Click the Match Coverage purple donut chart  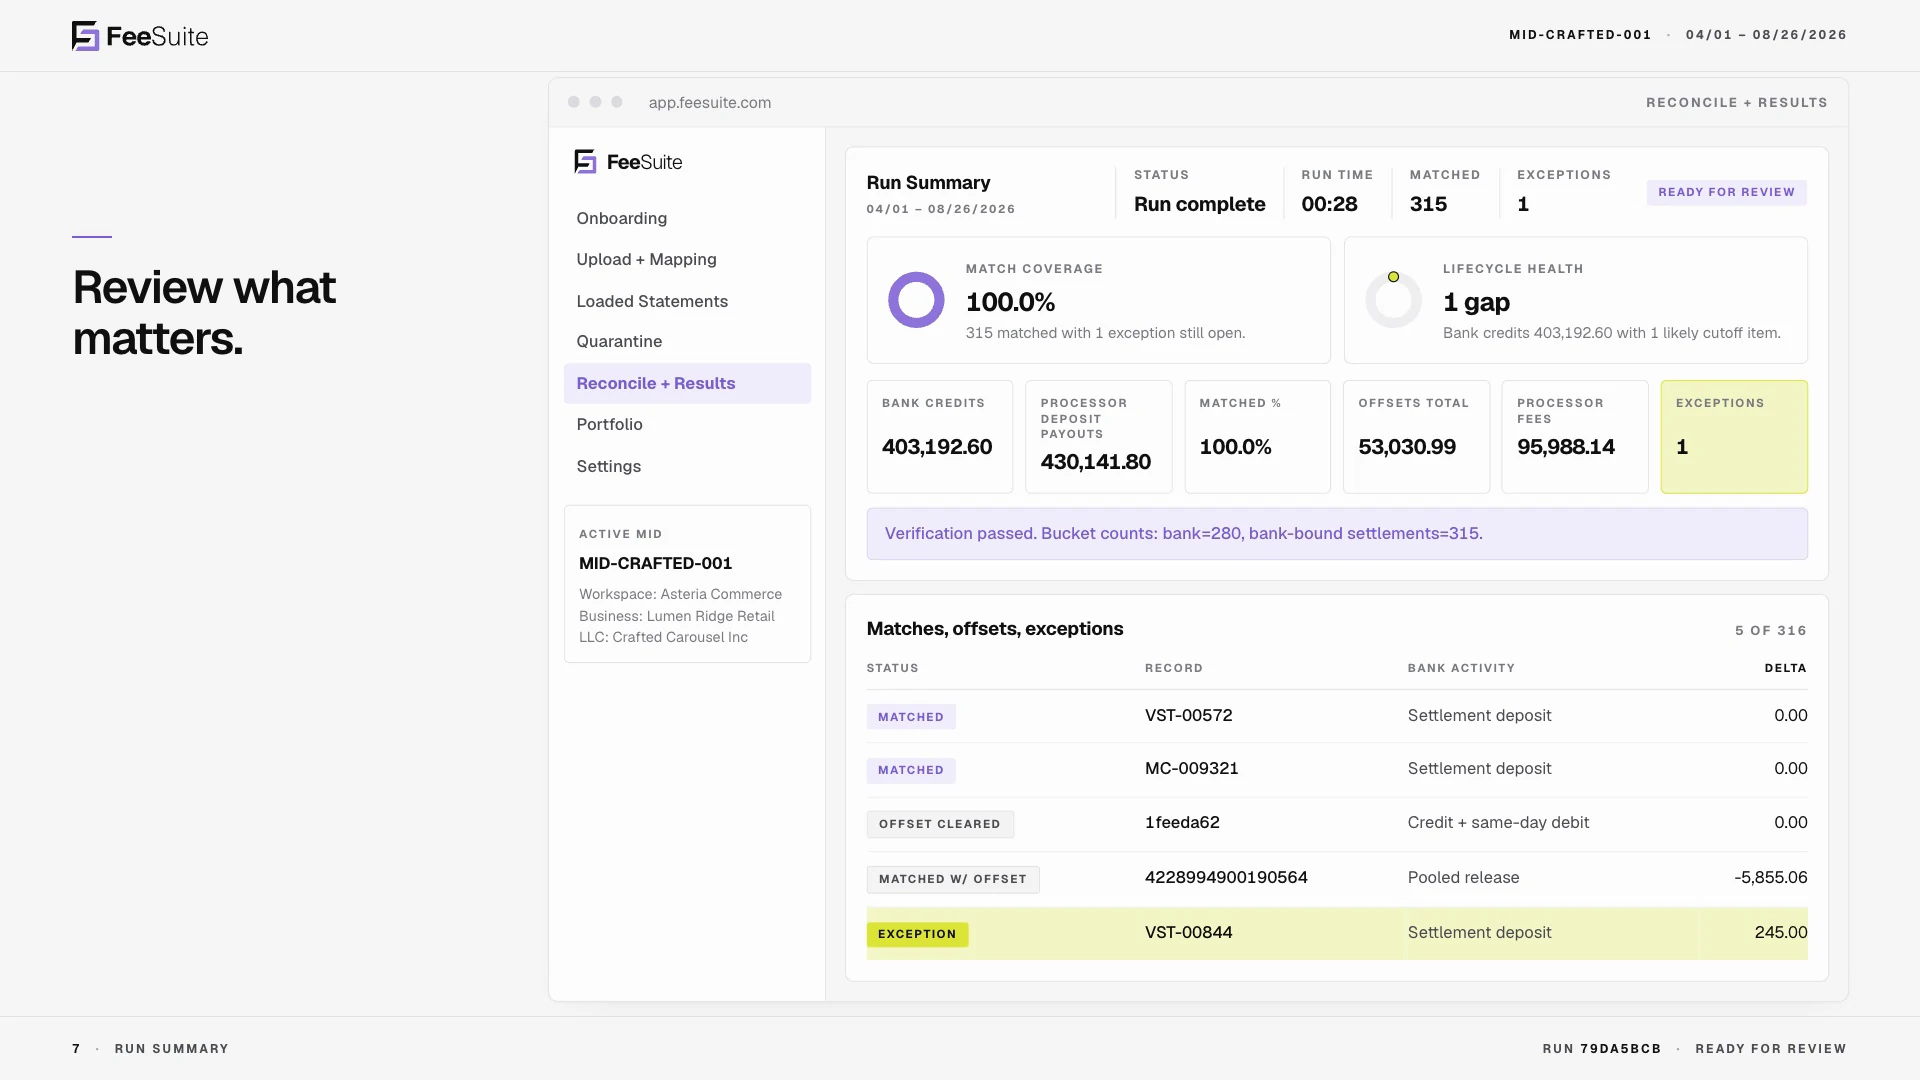click(x=916, y=300)
